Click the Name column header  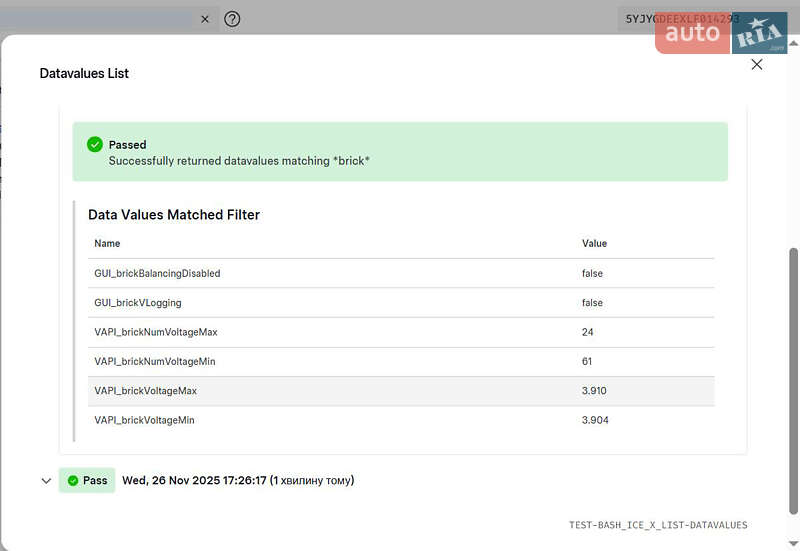coord(107,243)
